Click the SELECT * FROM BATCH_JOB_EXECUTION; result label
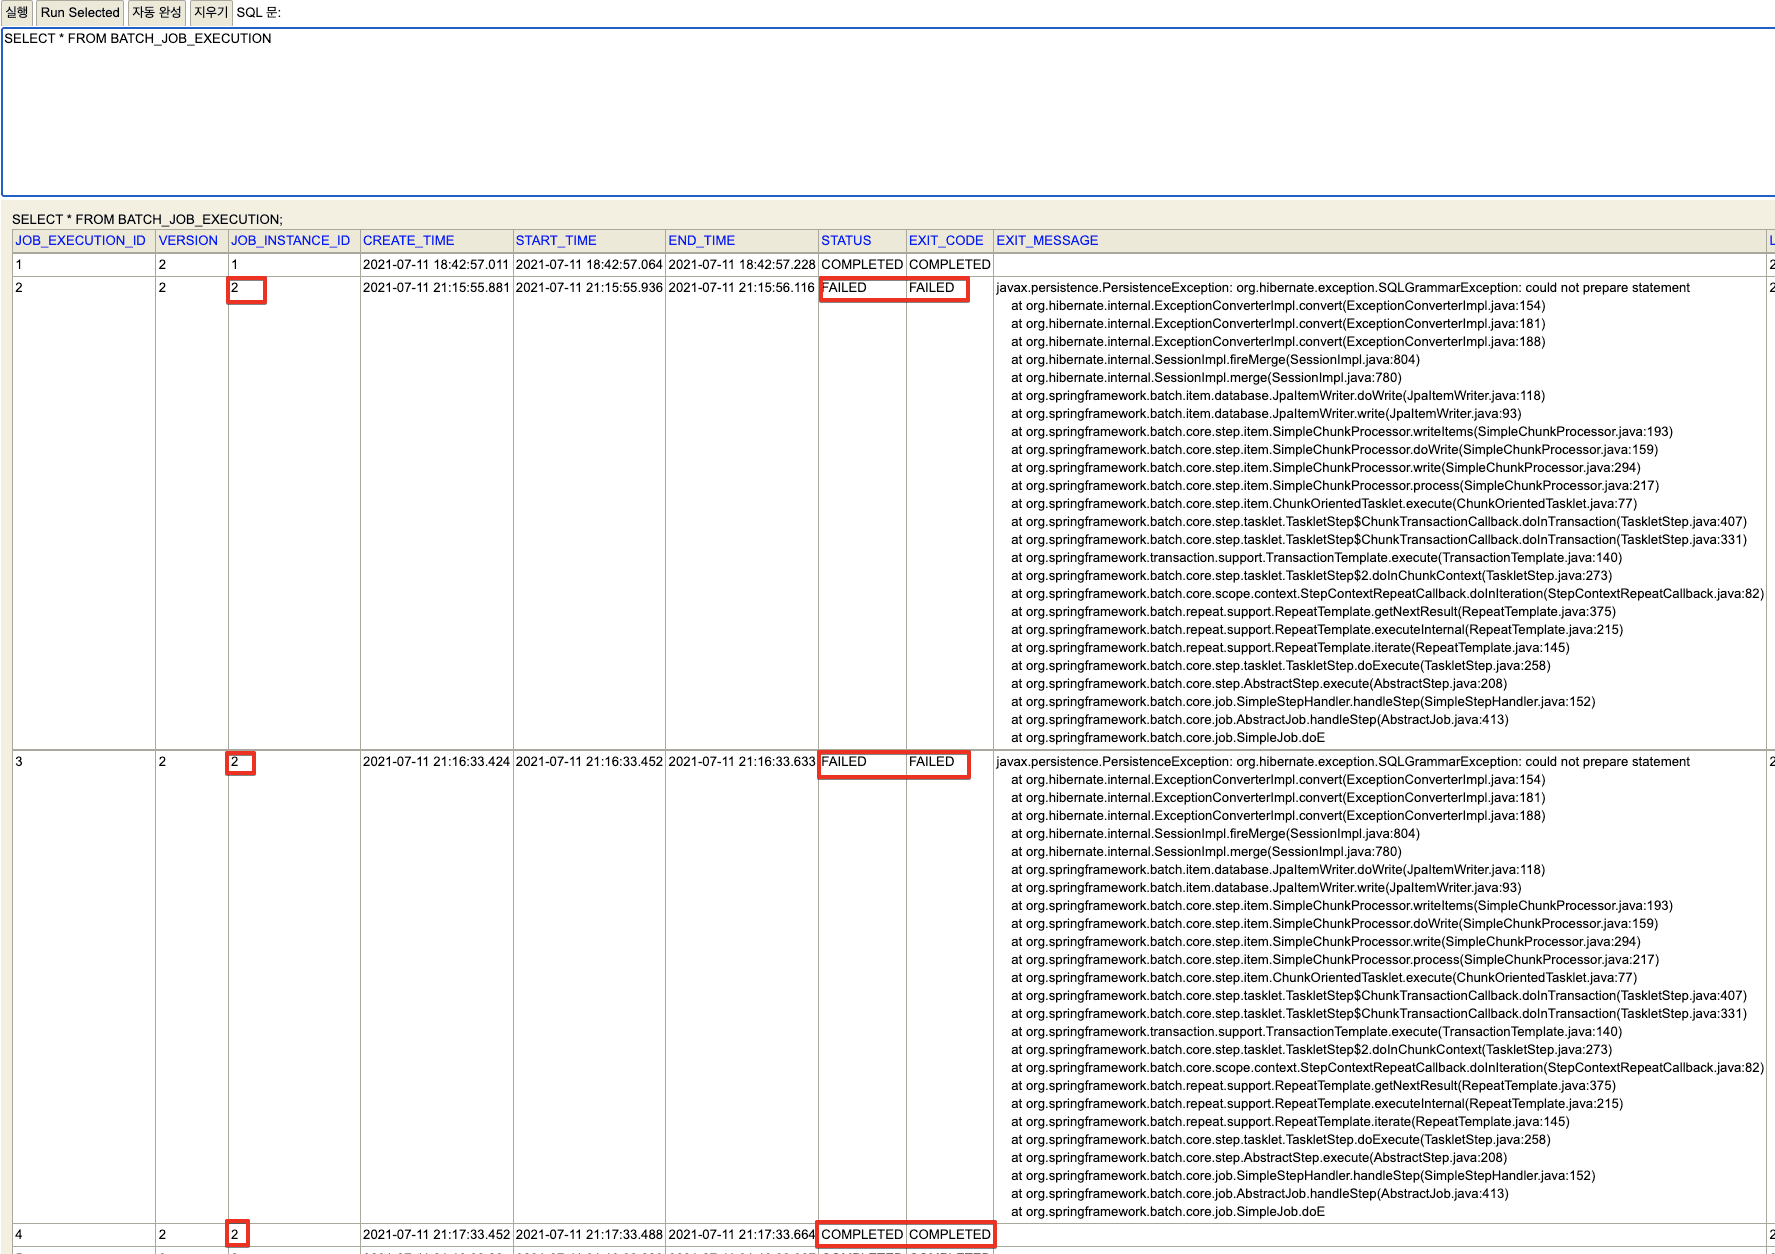1775x1254 pixels. [x=147, y=219]
